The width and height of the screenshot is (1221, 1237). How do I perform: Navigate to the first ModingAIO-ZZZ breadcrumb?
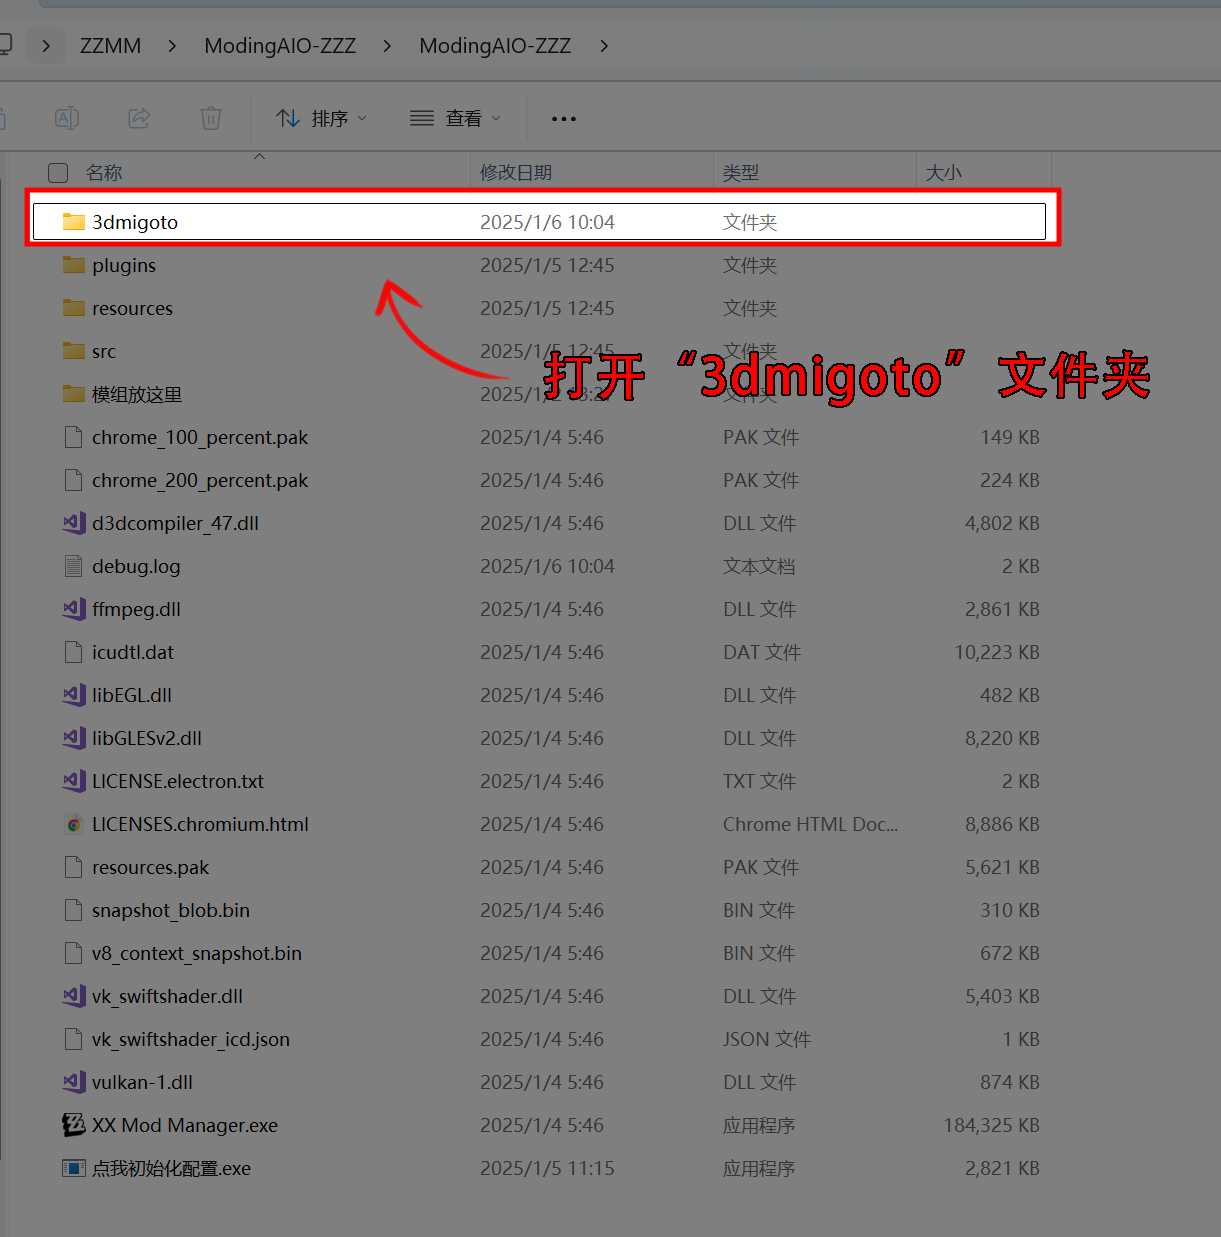point(280,45)
